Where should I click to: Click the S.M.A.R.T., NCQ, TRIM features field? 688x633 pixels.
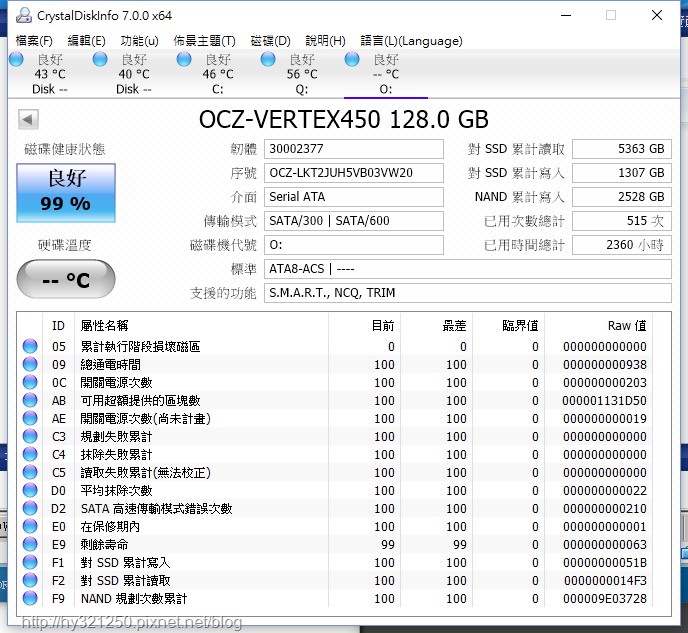tap(467, 293)
